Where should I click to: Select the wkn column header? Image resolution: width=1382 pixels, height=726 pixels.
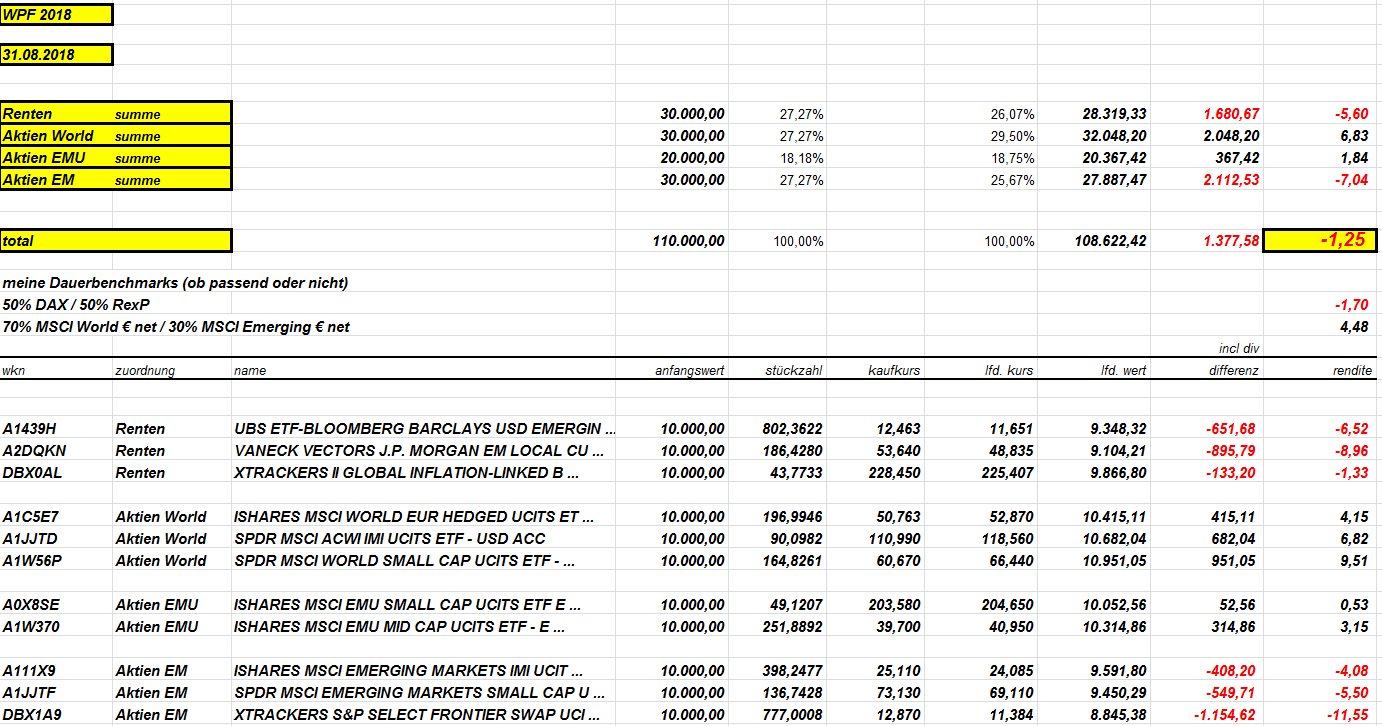tap(14, 370)
